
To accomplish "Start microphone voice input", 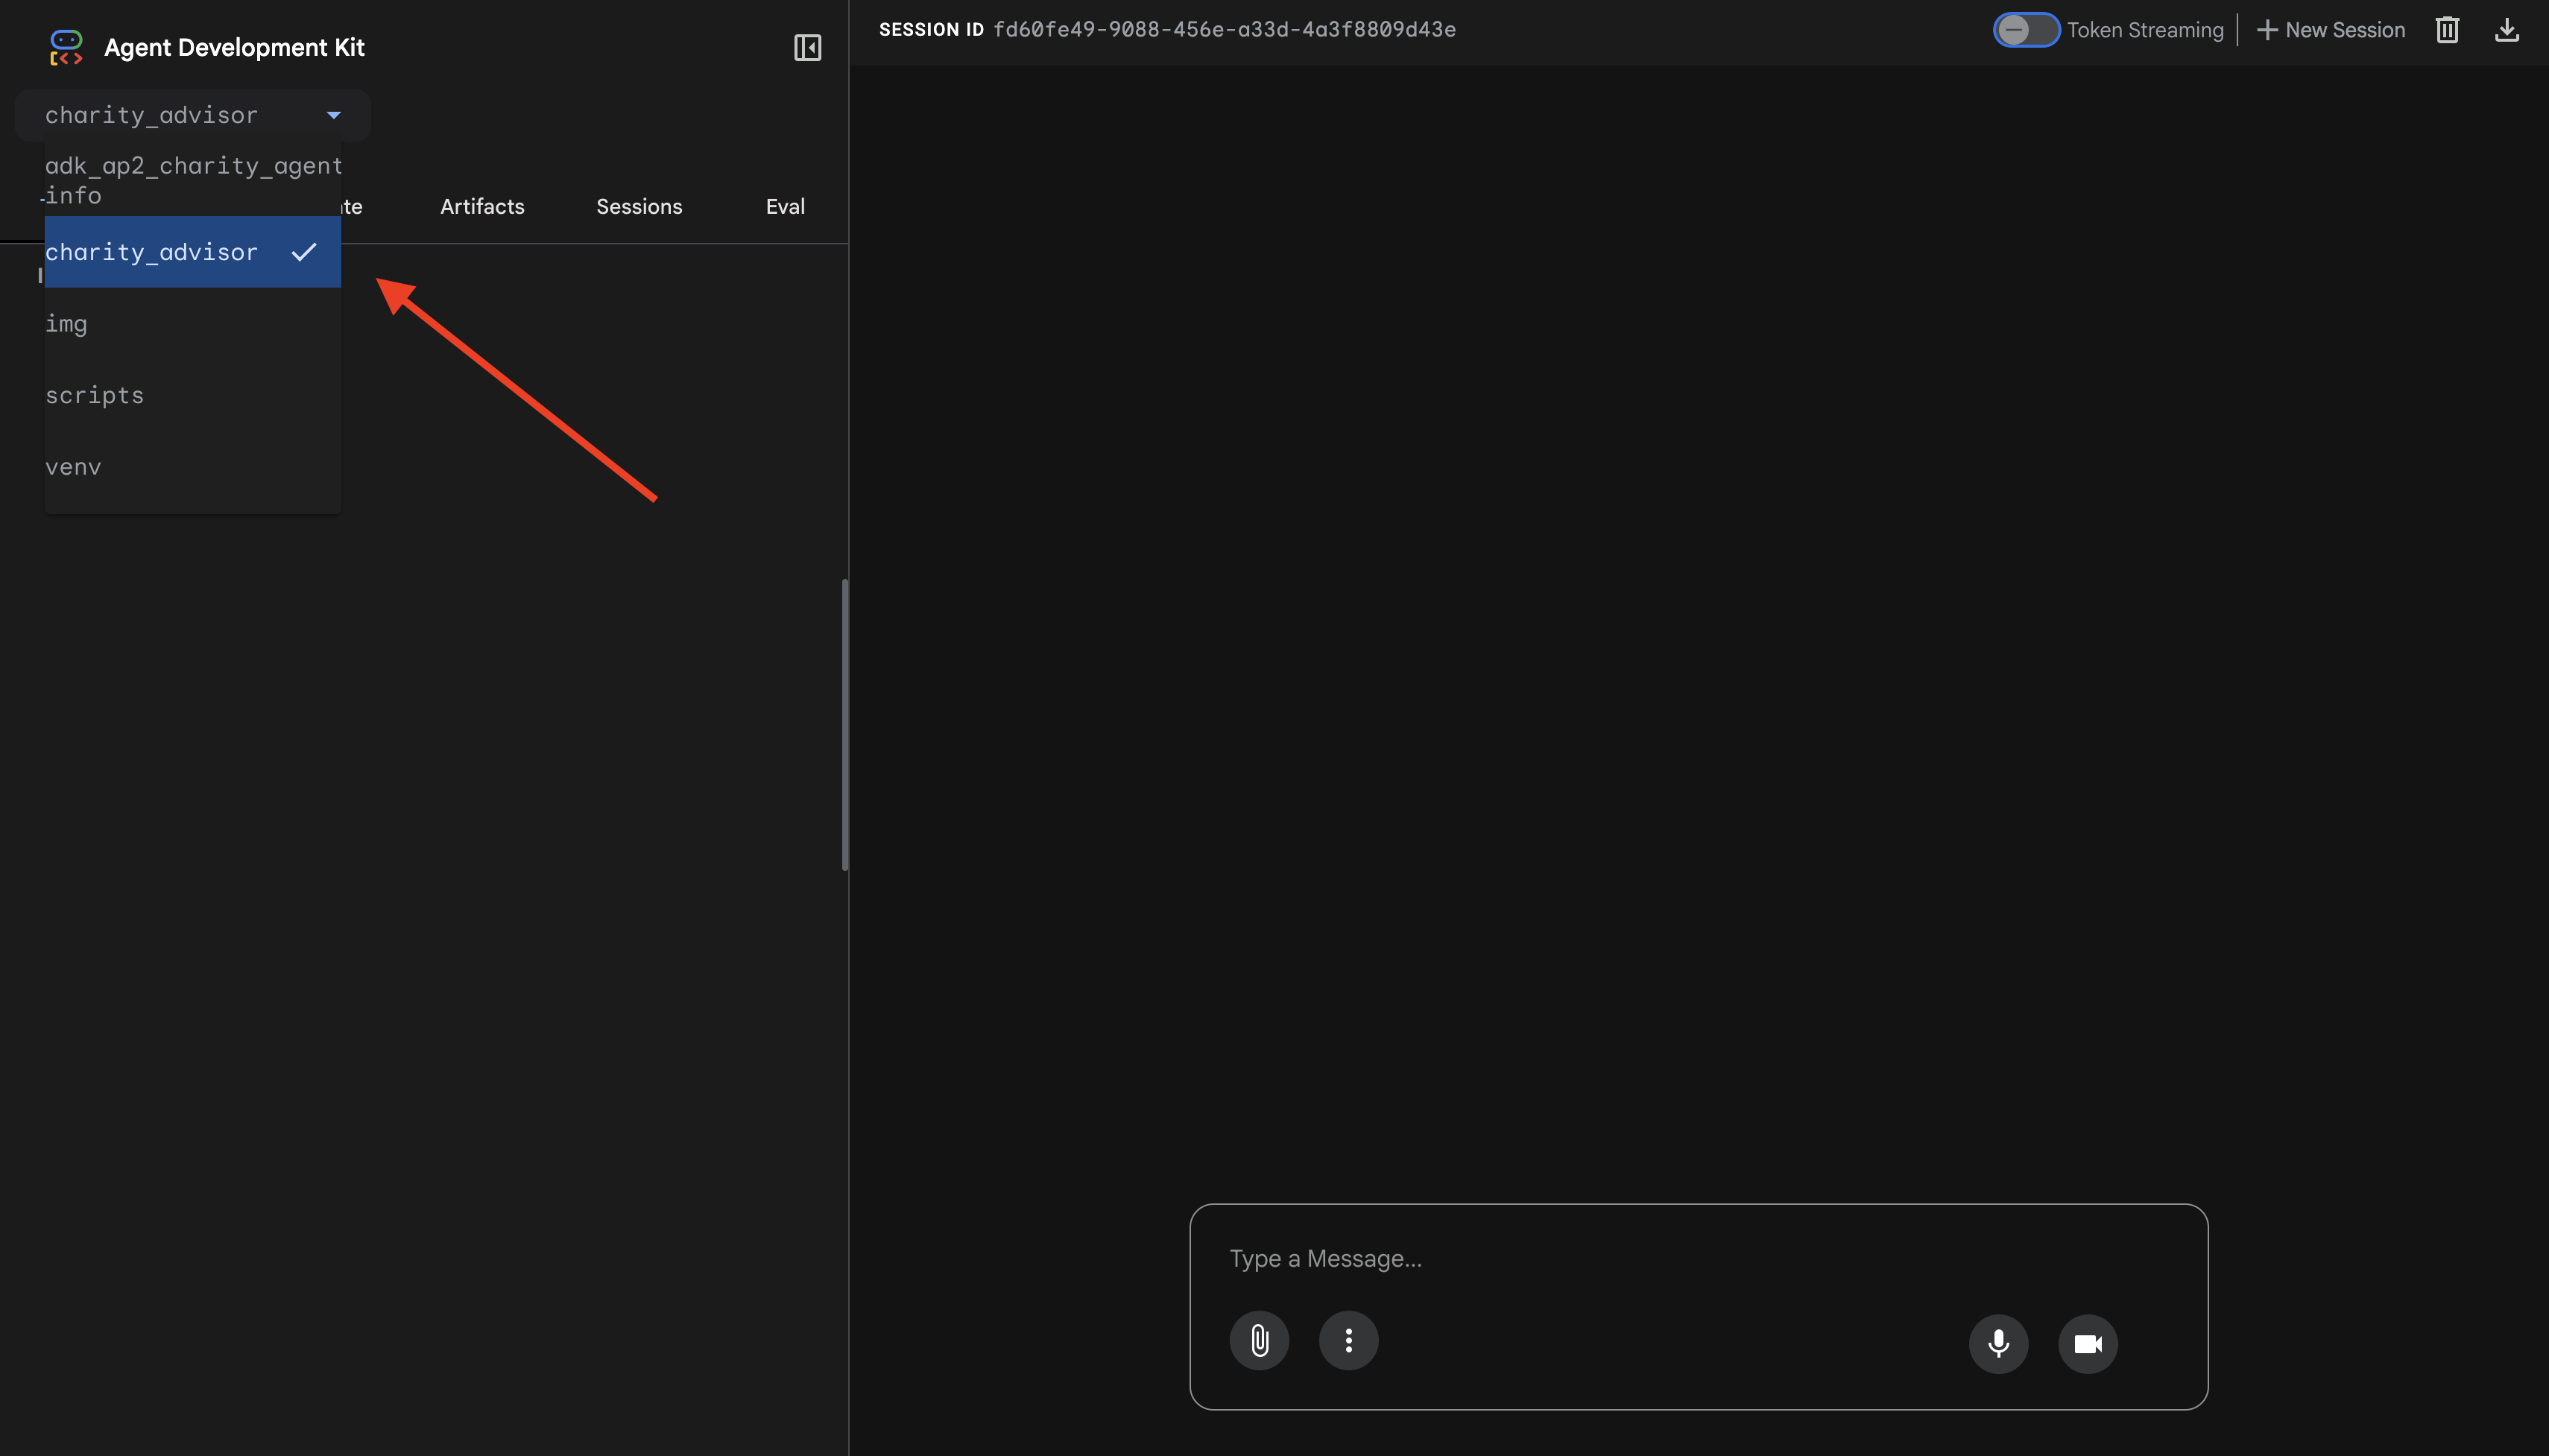I will click(x=1997, y=1343).
